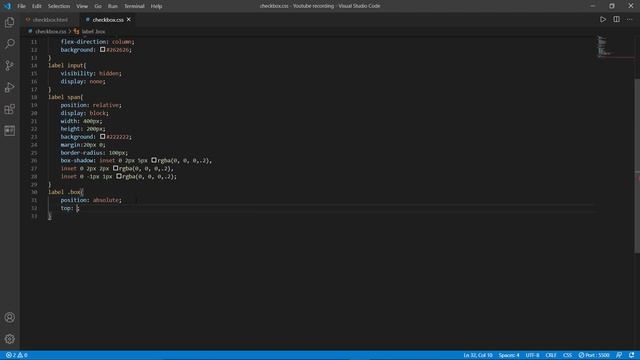Open the bottom panel icon below Extensions
Screen dimensions: 640x360
10,131
